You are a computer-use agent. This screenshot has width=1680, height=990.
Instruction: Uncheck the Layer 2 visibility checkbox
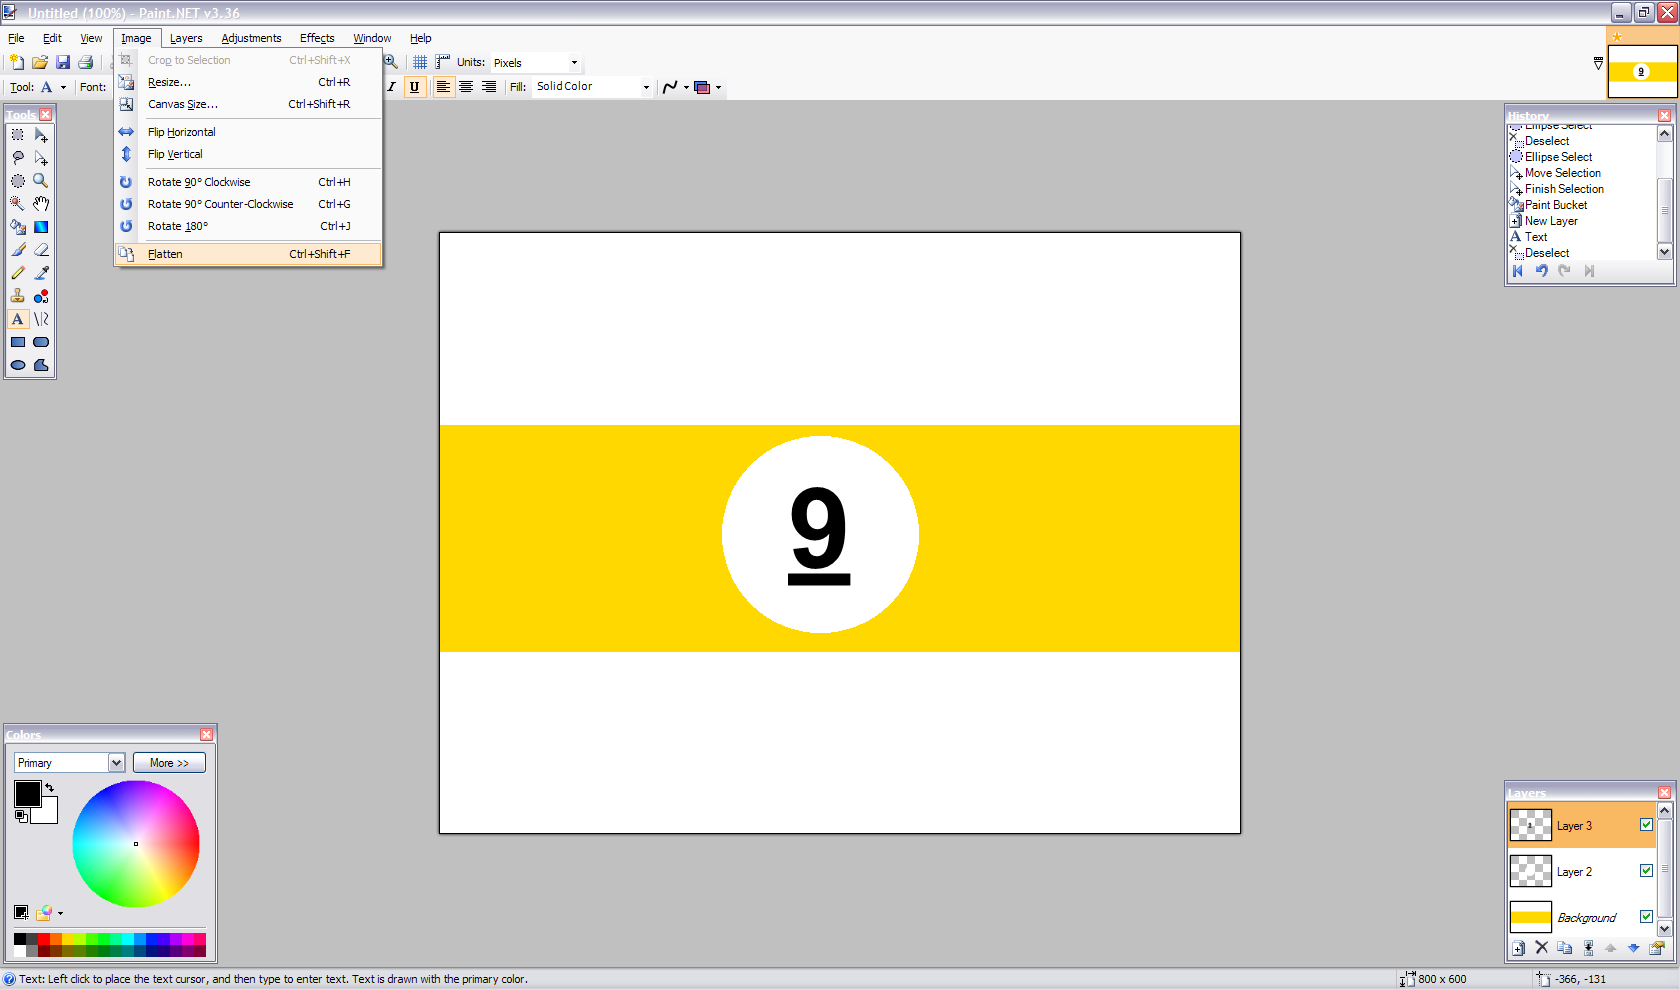(x=1646, y=871)
